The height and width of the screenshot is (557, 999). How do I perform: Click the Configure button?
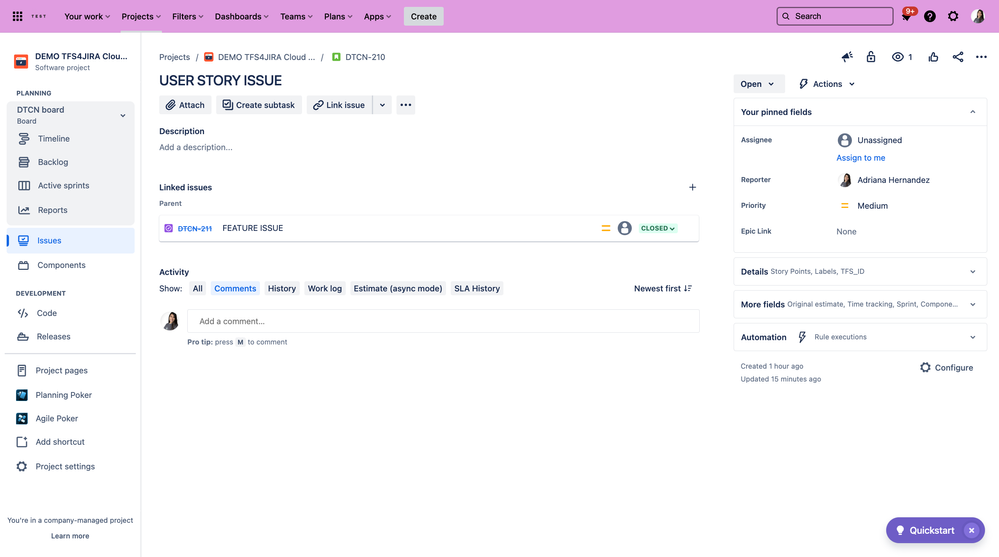click(946, 368)
